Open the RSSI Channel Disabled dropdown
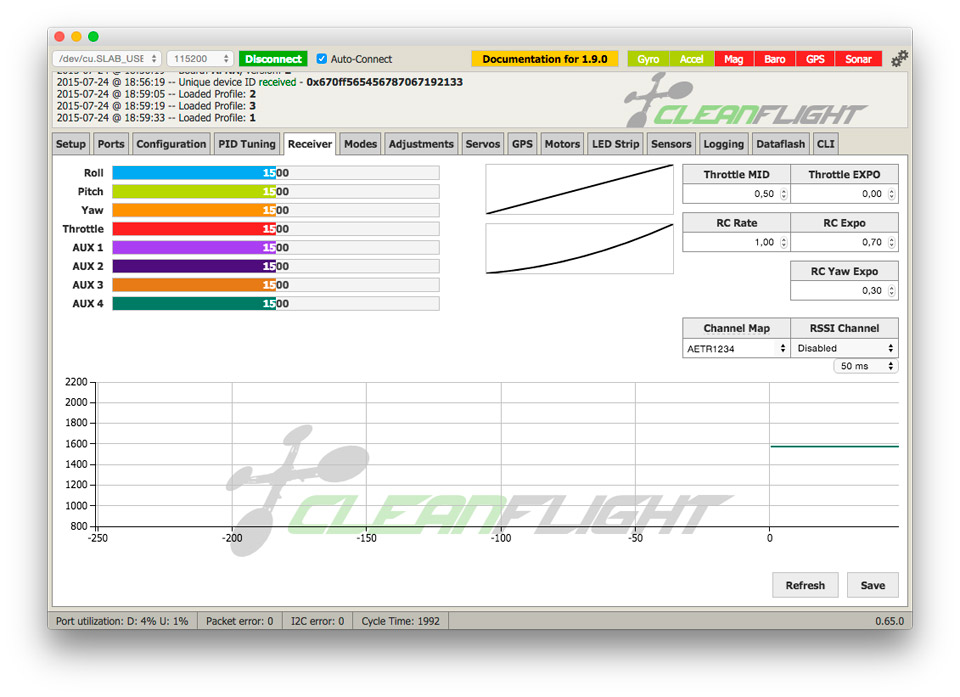Image resolution: width=960 pixels, height=697 pixels. (x=845, y=348)
